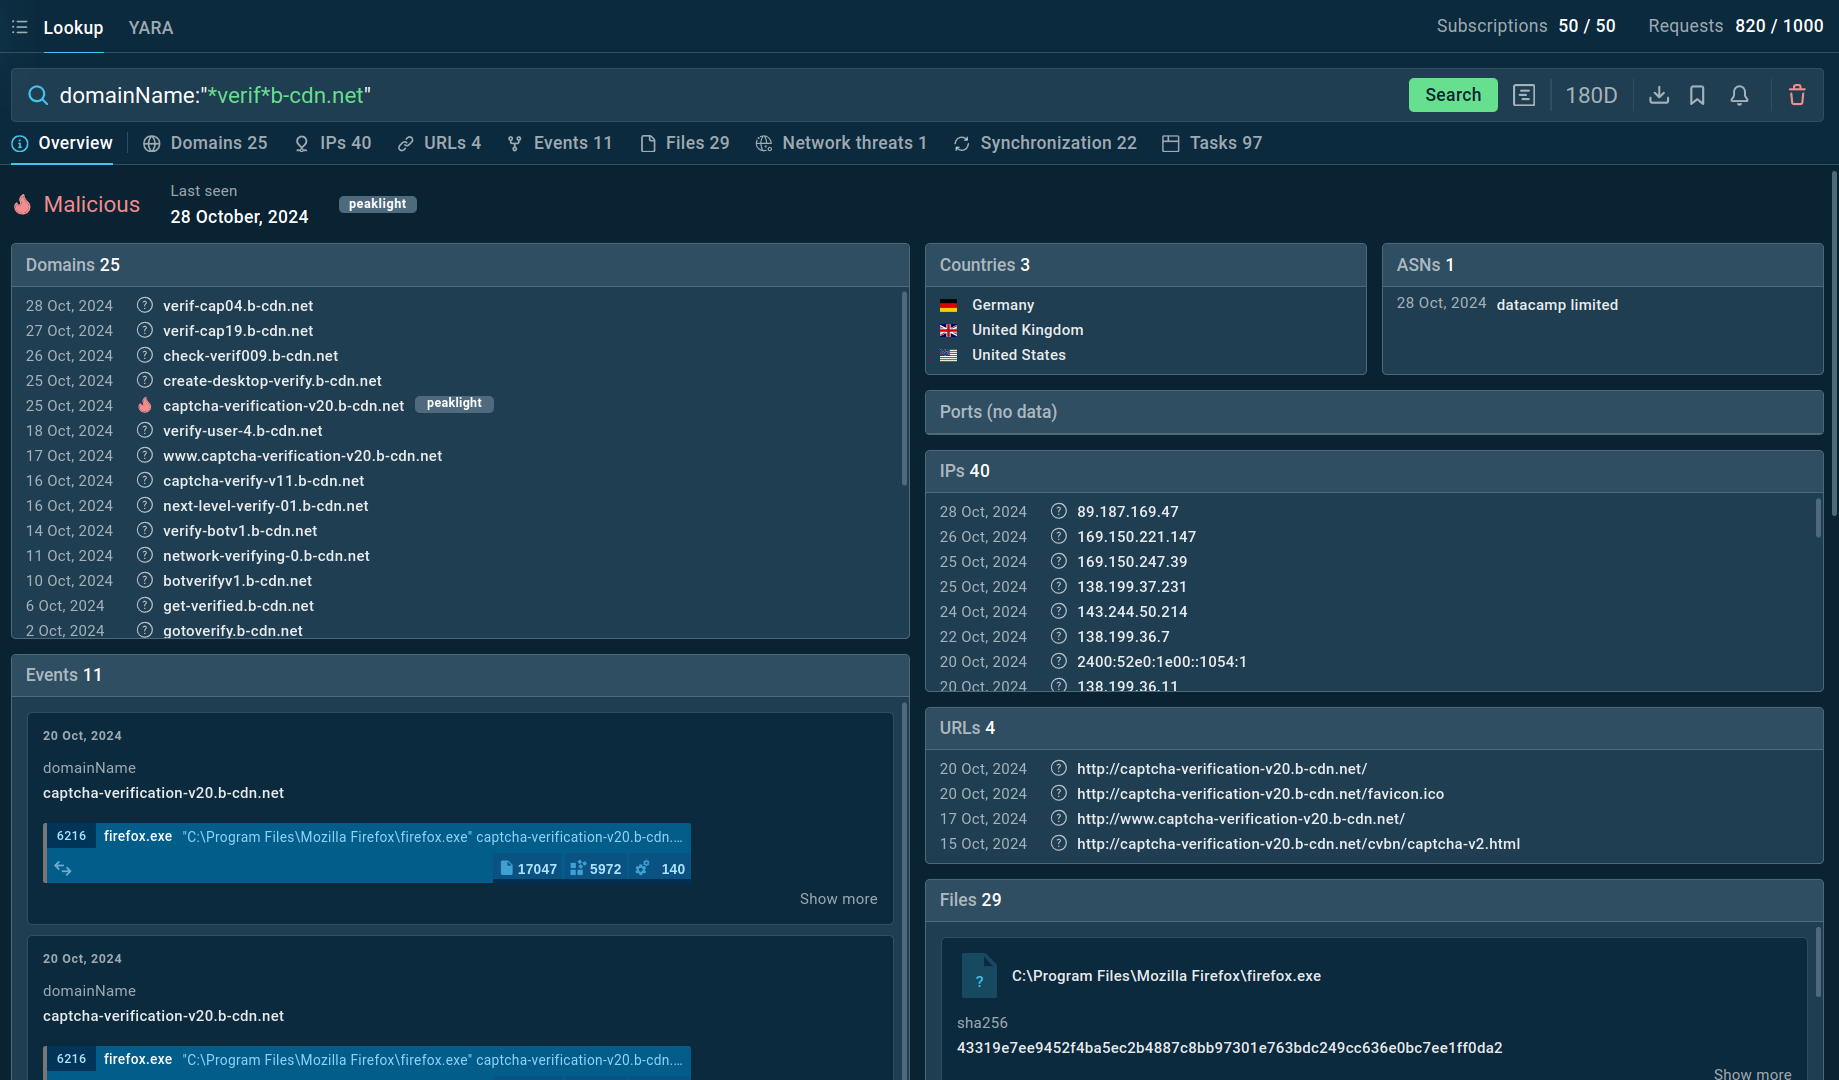Viewport: 1839px width, 1080px height.
Task: Delete the query with trash icon
Action: 1797,95
